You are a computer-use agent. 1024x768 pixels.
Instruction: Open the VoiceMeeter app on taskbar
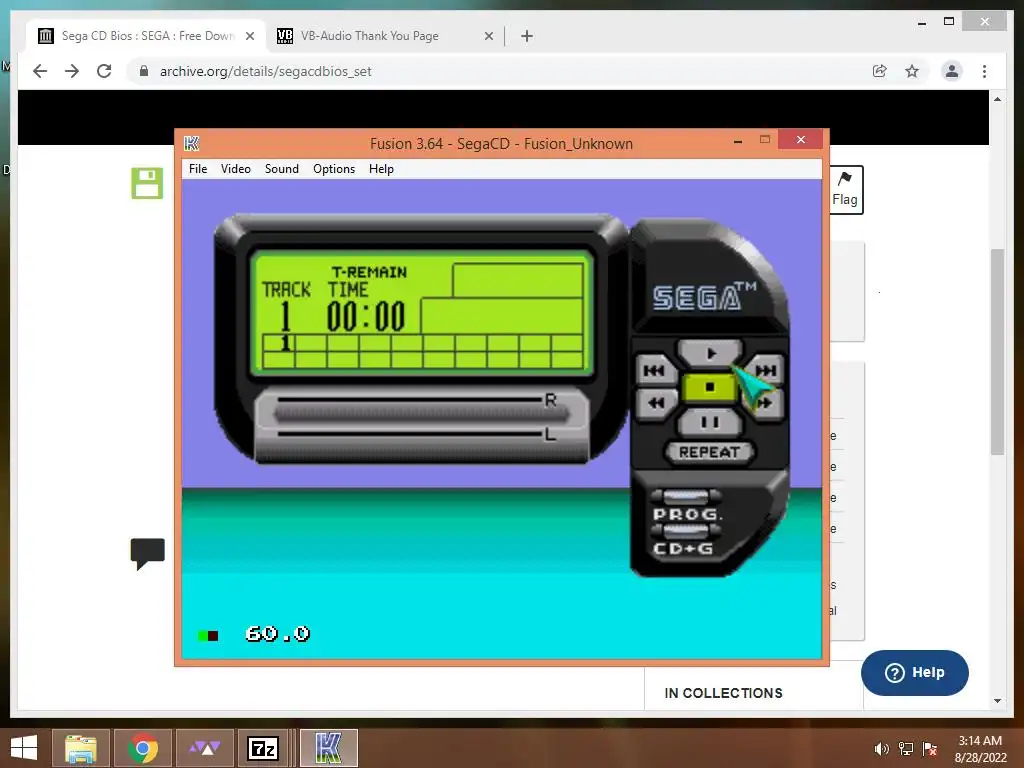click(204, 748)
